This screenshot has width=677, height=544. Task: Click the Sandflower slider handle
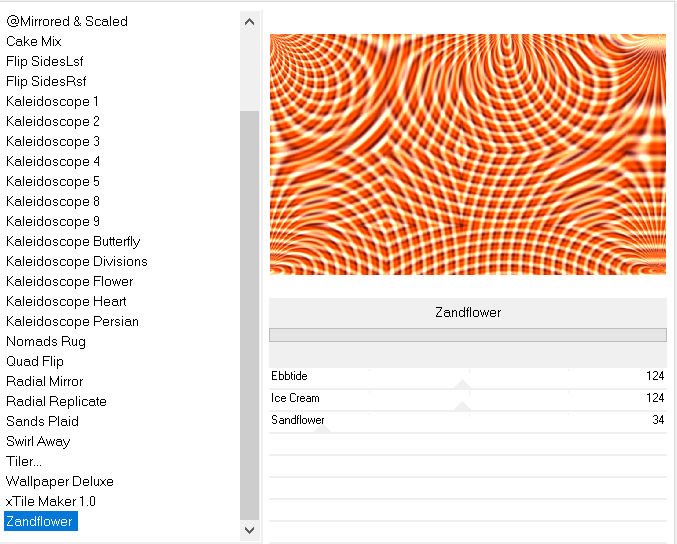click(x=325, y=428)
